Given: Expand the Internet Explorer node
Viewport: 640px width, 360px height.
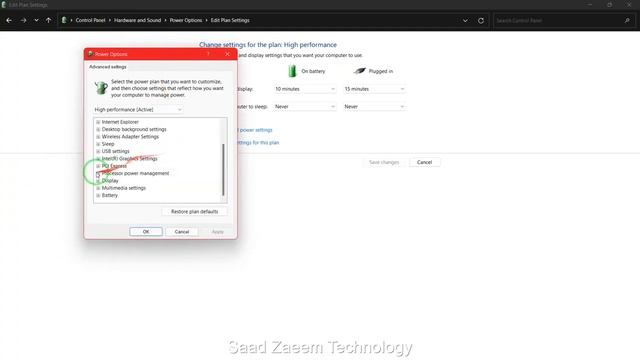Looking at the screenshot, I should pos(98,122).
